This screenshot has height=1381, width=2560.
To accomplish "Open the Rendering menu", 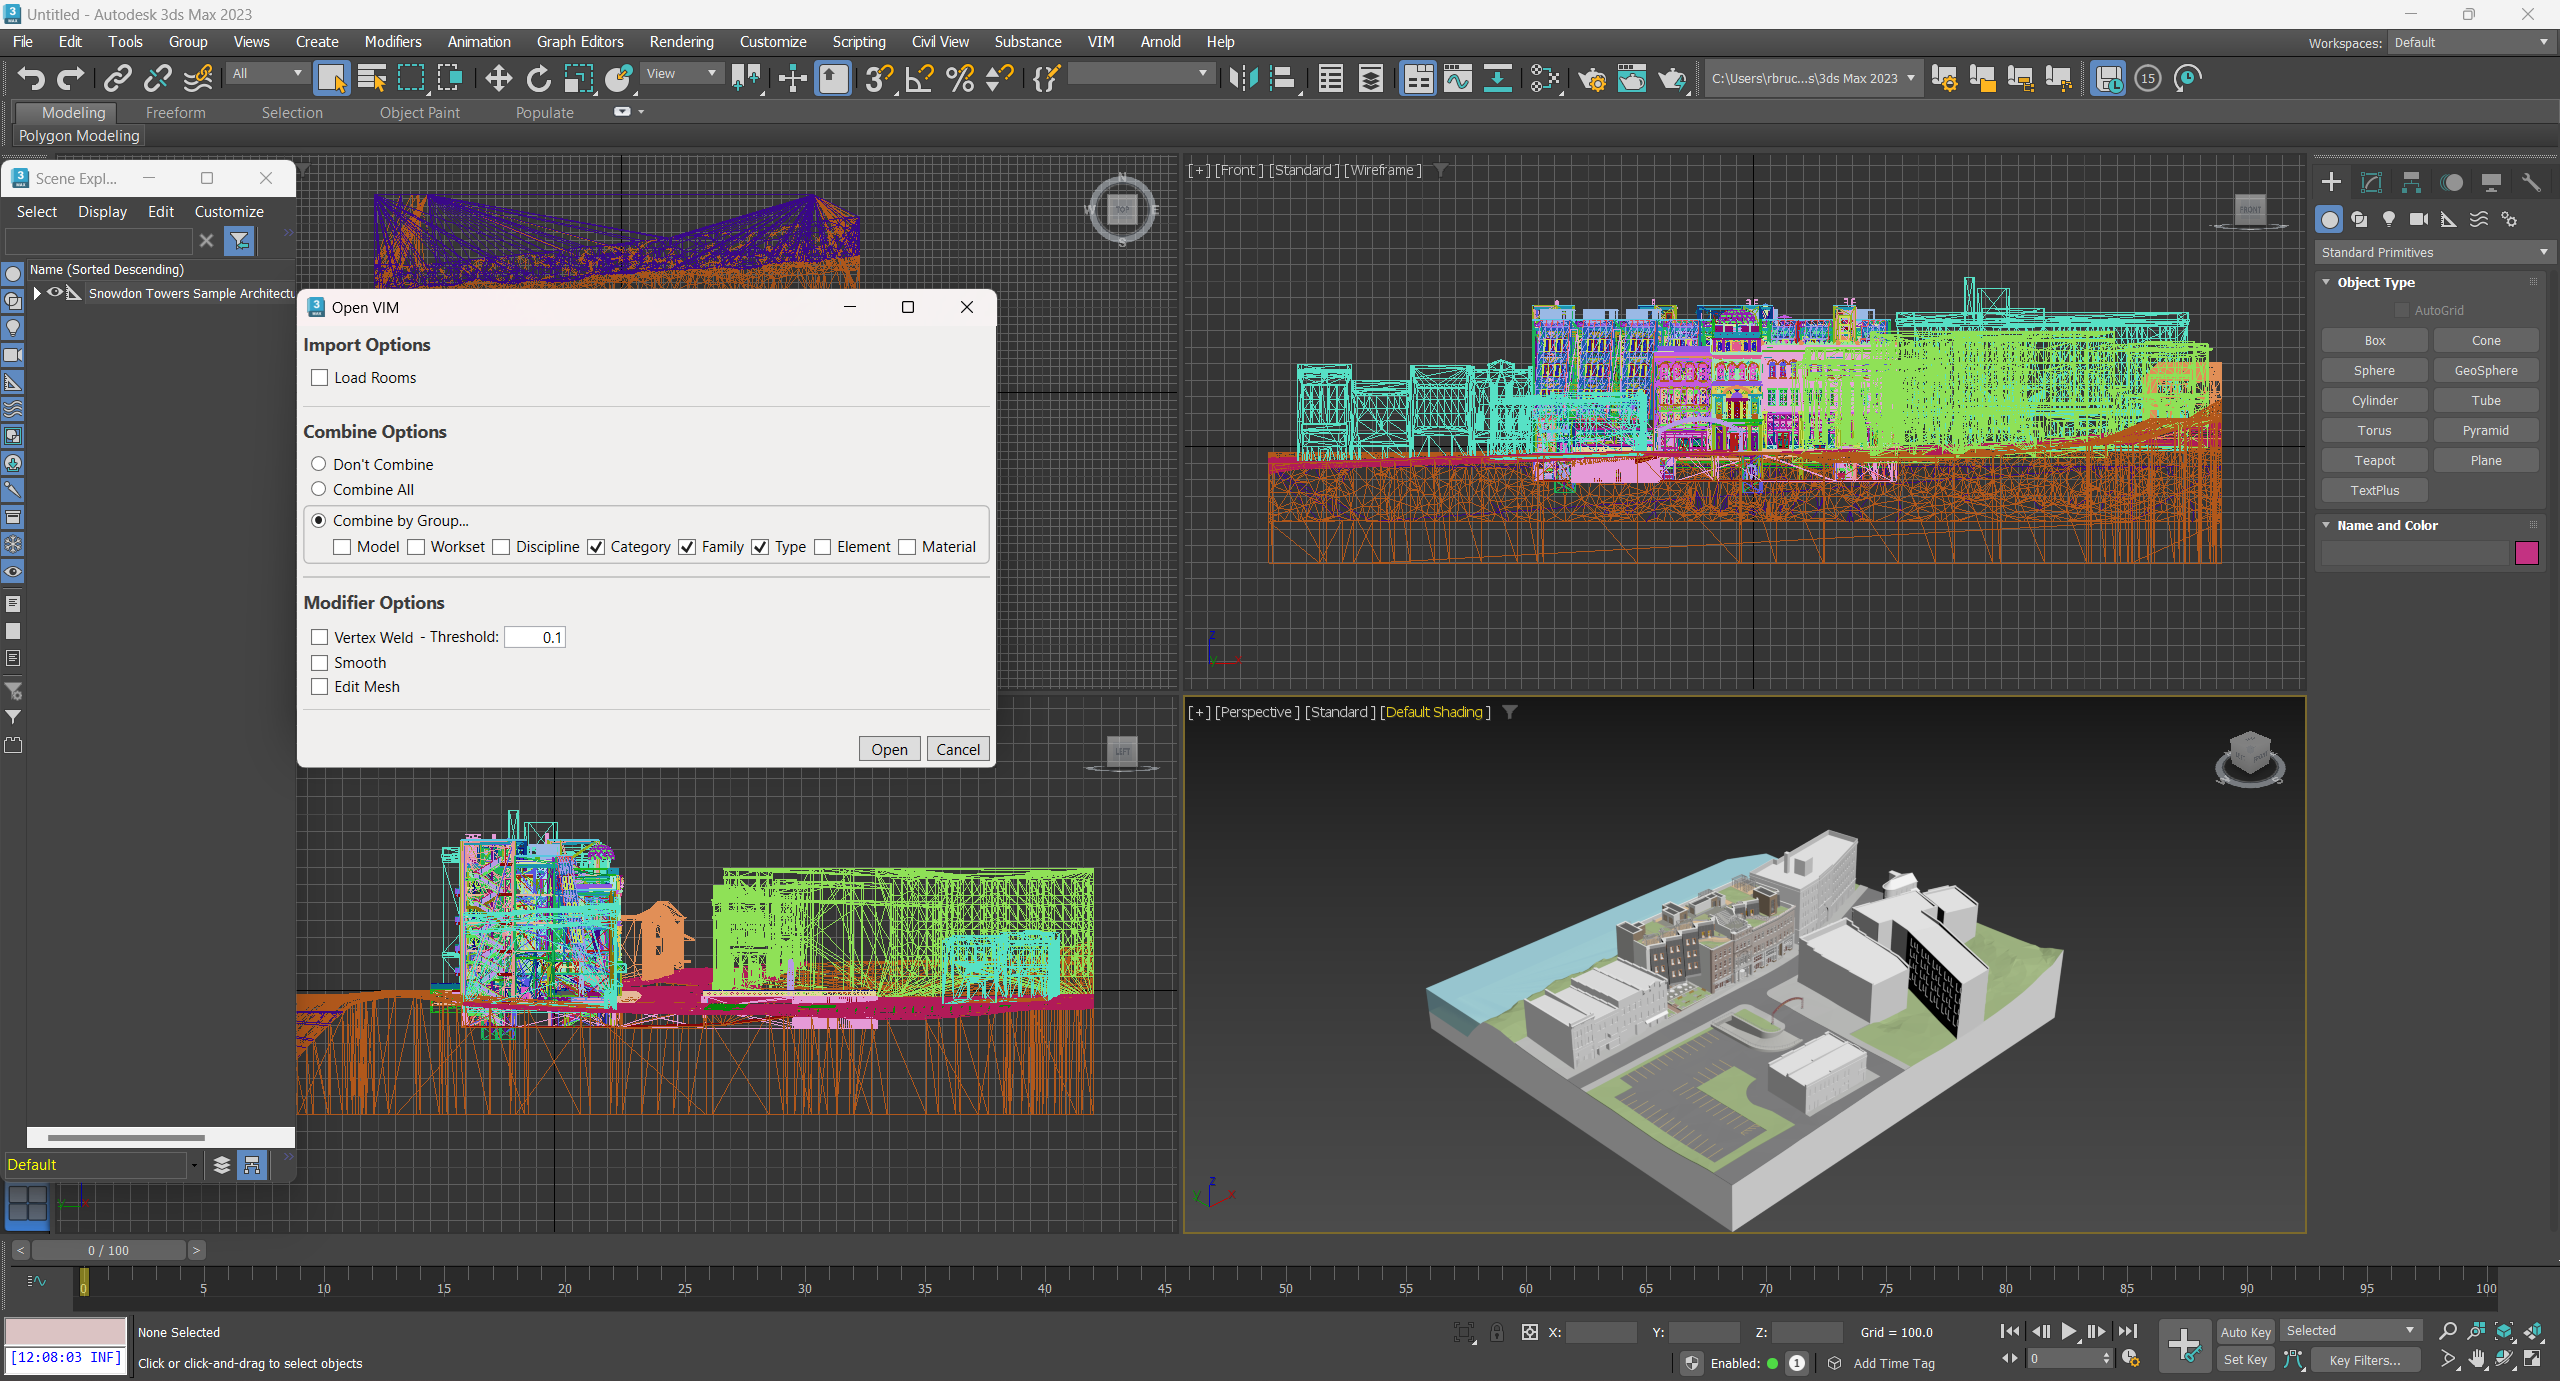I will point(681,41).
